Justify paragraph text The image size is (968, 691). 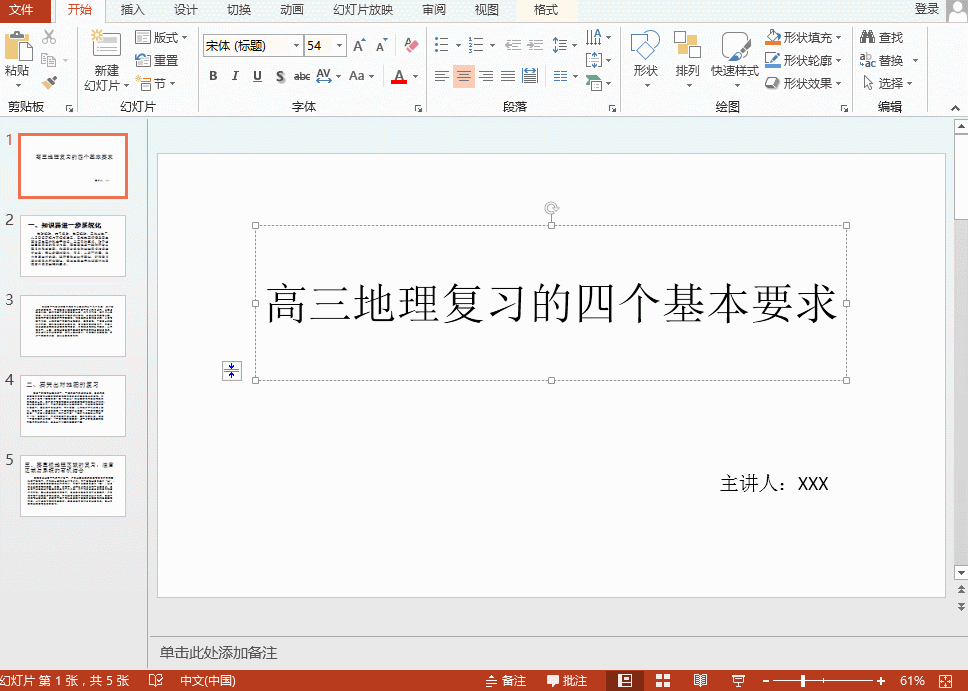[508, 76]
